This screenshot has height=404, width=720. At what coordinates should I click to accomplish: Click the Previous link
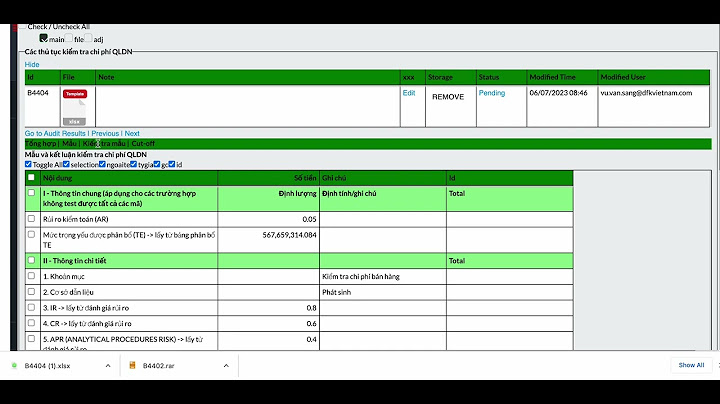point(105,133)
